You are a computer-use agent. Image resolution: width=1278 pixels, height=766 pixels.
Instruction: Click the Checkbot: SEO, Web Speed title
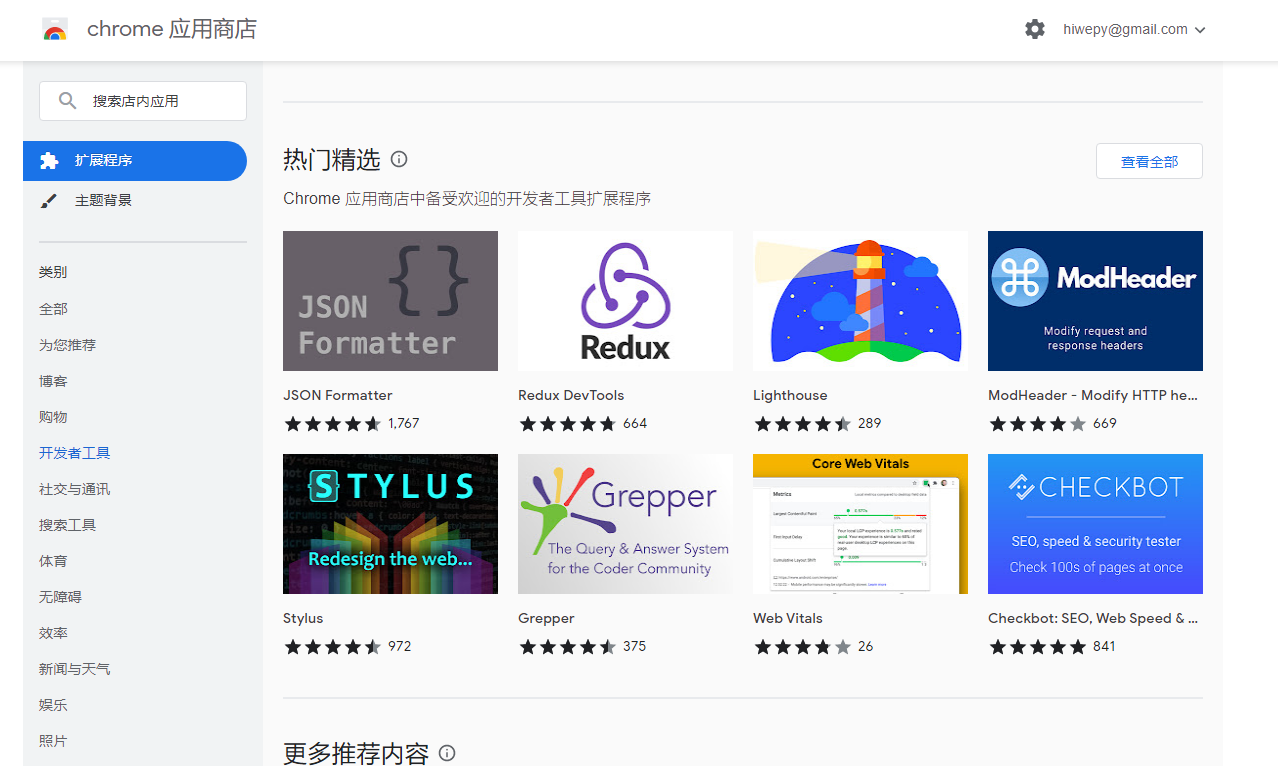click(x=1093, y=618)
